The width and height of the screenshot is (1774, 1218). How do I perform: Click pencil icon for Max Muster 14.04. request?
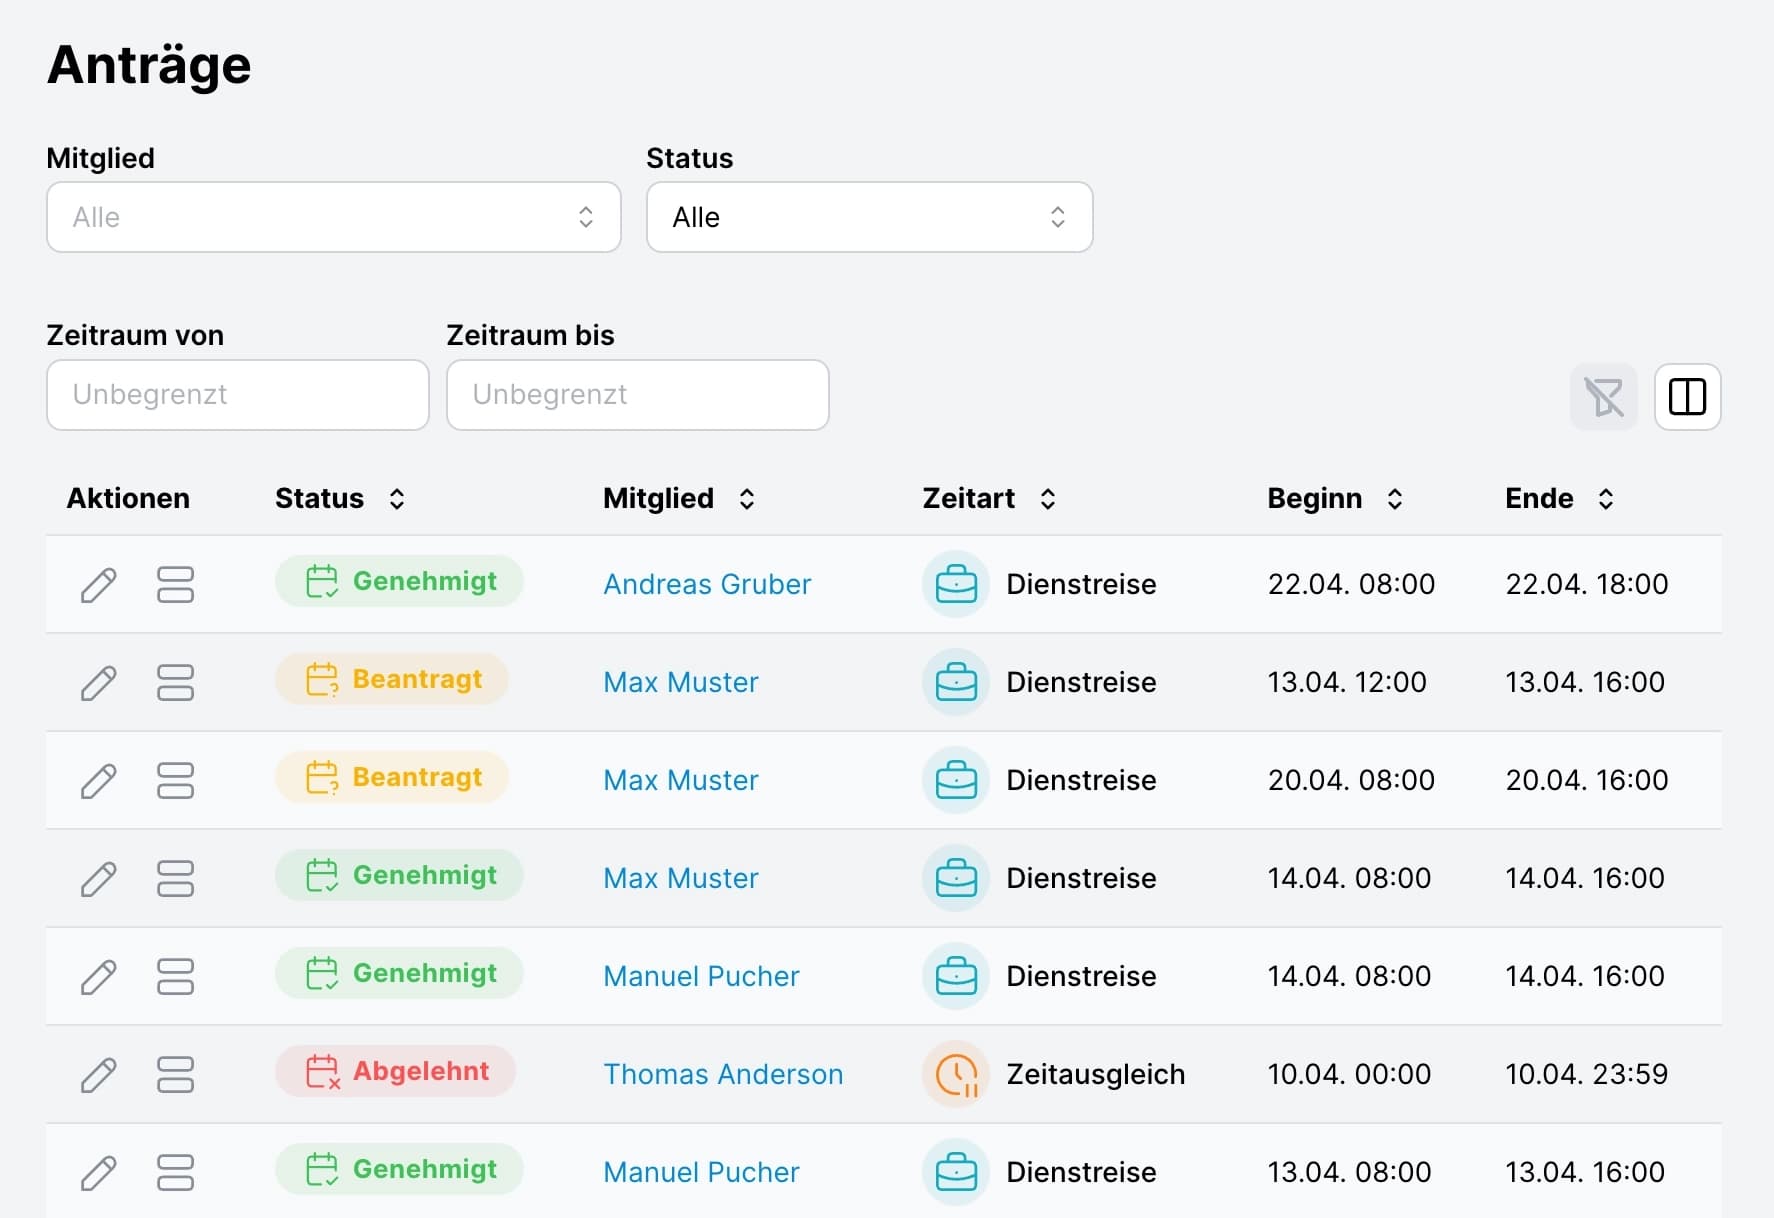(98, 878)
